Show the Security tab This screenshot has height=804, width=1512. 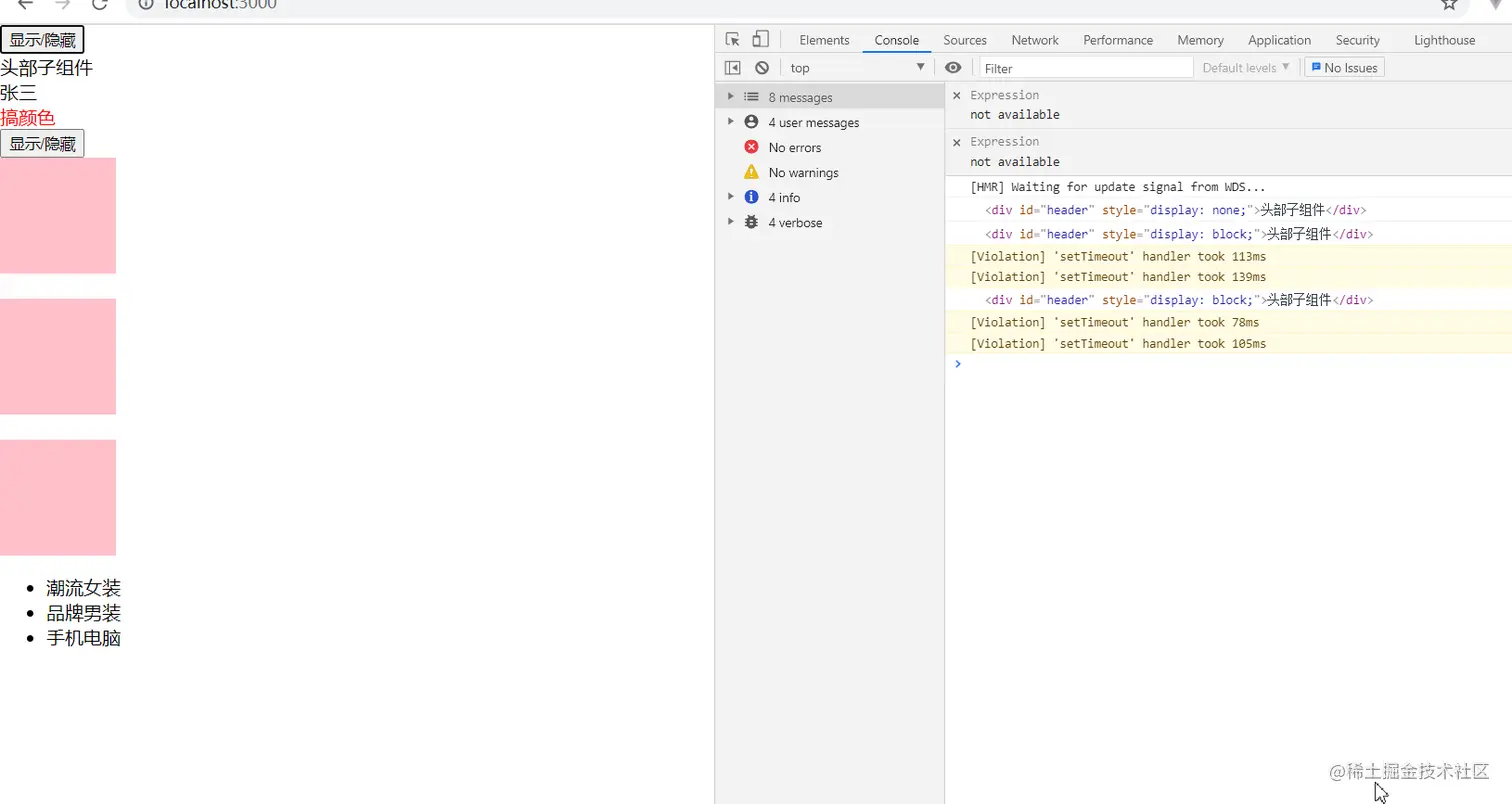[1357, 40]
